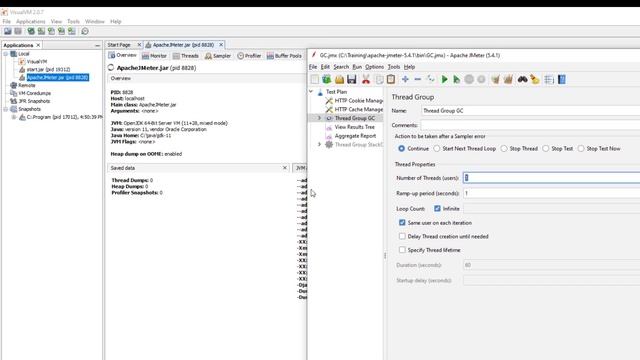Image resolution: width=640 pixels, height=360 pixels.
Task: Click the Load snapshot icon in the VisualVM toolbar
Action: [8, 31]
